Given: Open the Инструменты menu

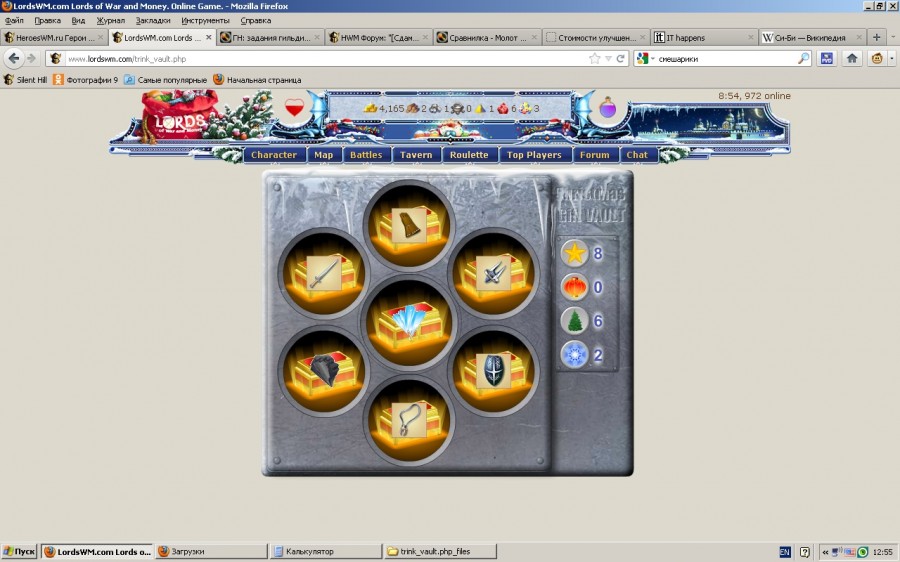Looking at the screenshot, I should click(205, 20).
